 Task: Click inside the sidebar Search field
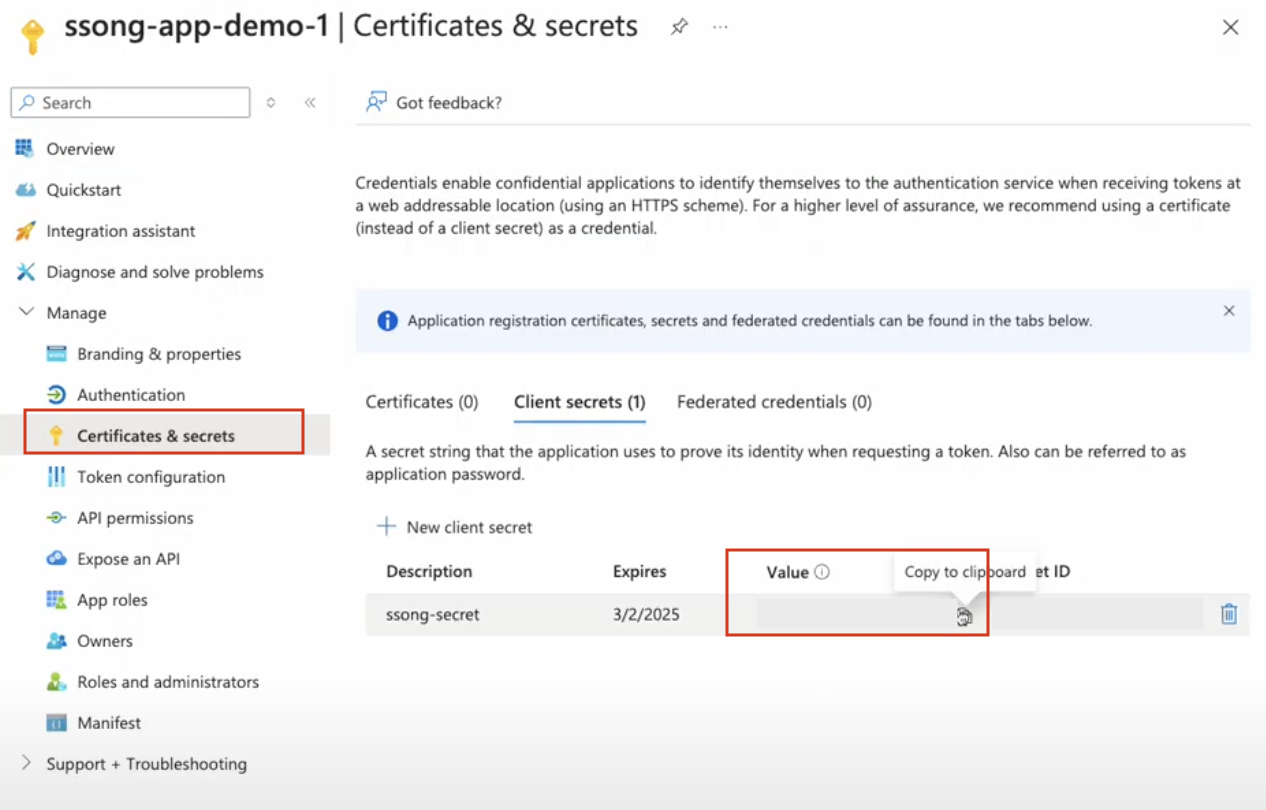(130, 102)
